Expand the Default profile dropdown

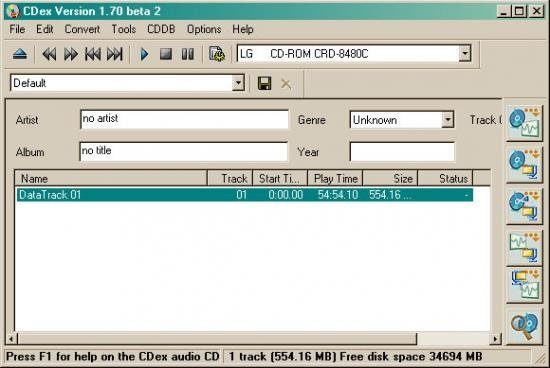click(238, 83)
